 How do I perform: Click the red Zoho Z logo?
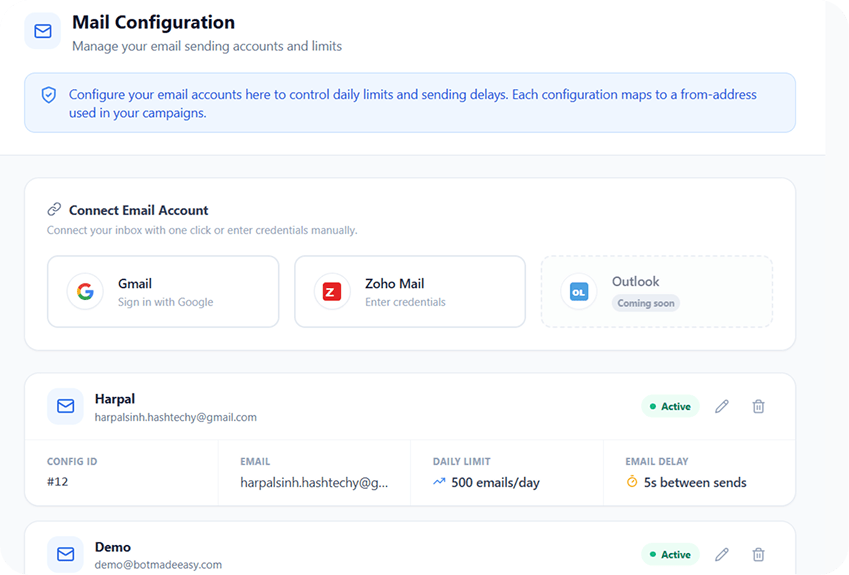(332, 292)
